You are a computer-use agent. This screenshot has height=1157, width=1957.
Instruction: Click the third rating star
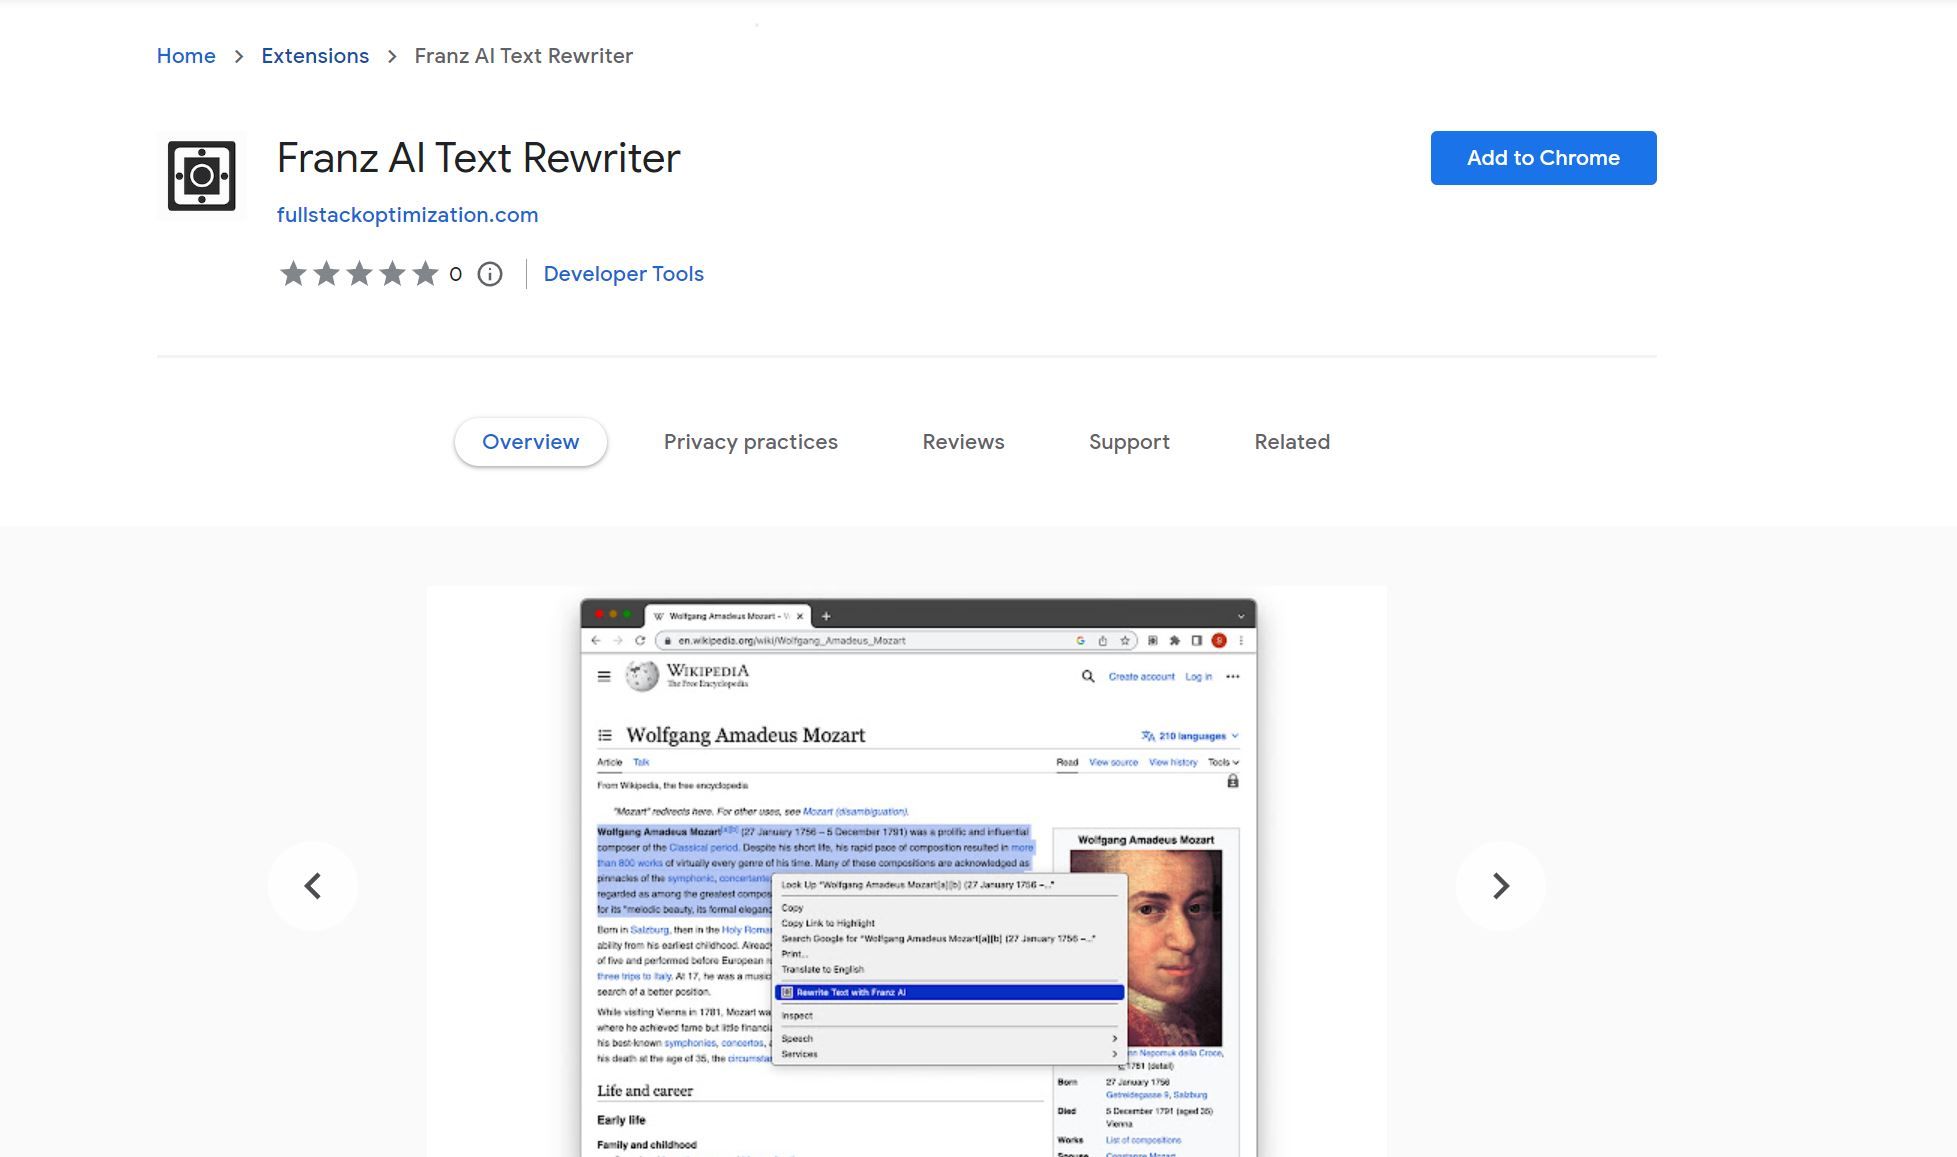(359, 274)
